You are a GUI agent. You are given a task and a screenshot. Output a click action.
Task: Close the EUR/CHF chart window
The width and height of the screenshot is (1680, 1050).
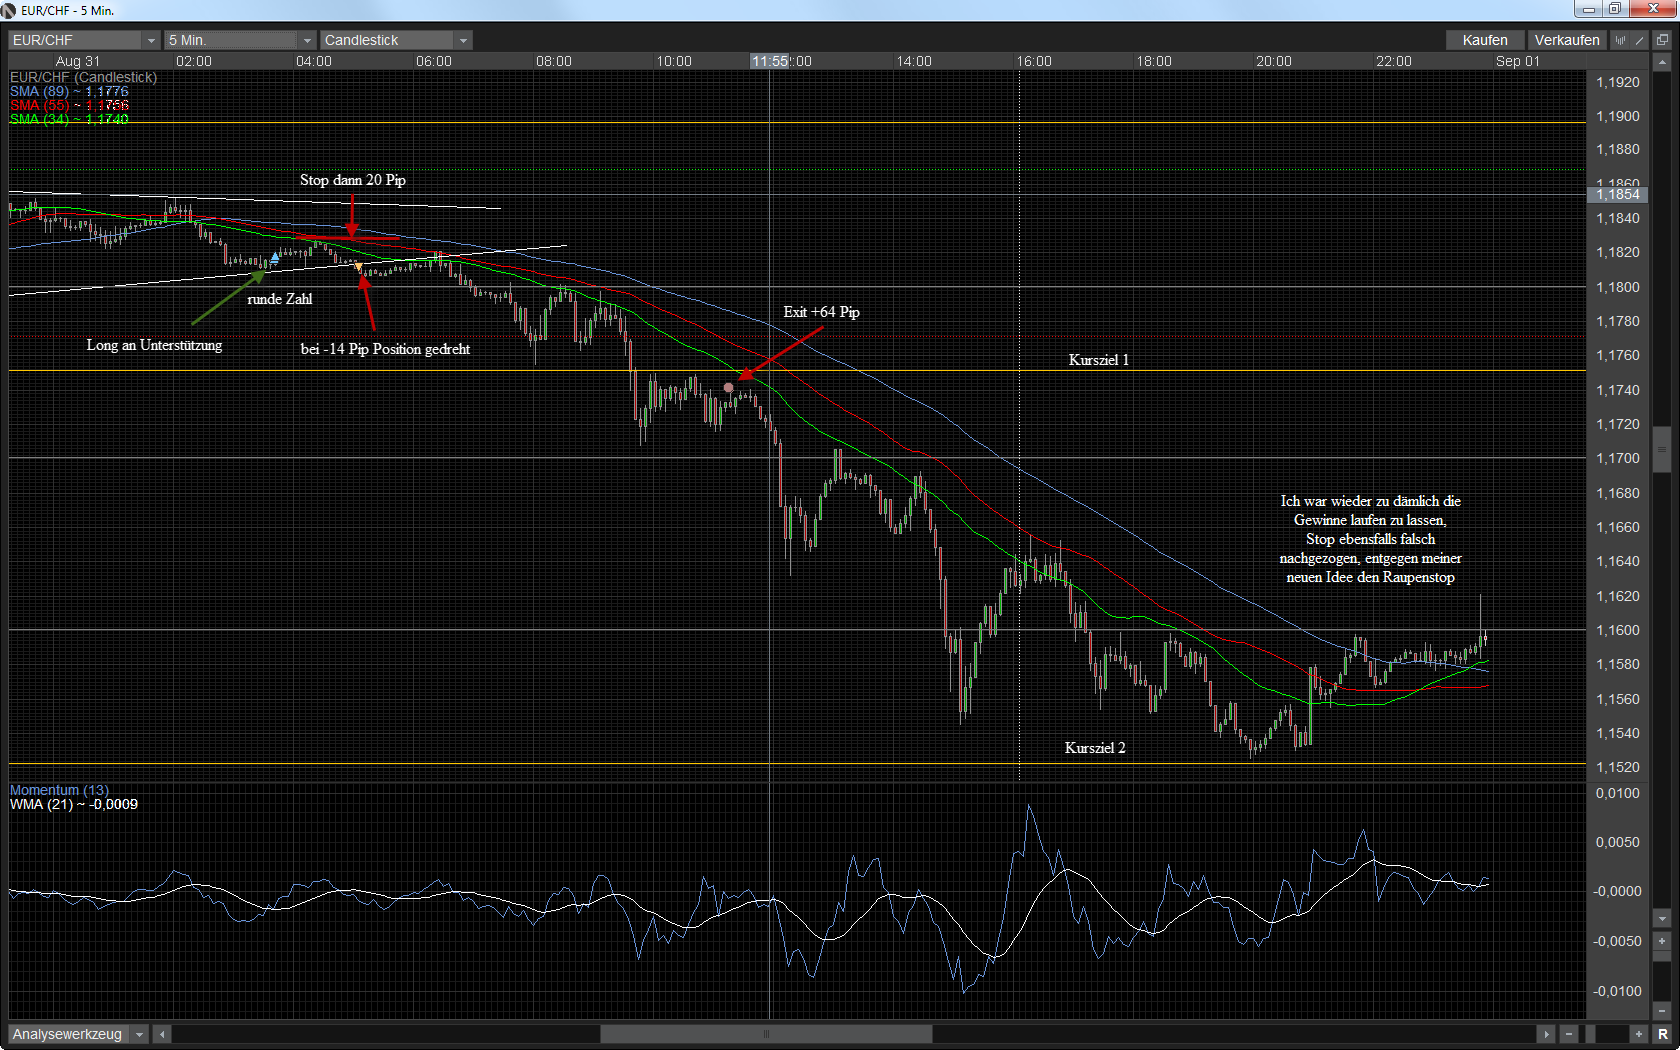click(1652, 9)
